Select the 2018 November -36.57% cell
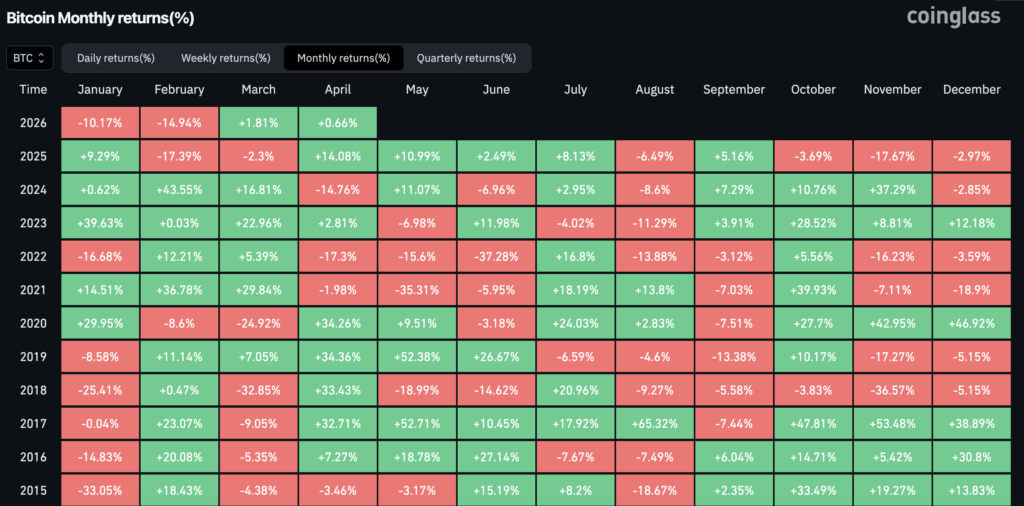 pos(892,389)
